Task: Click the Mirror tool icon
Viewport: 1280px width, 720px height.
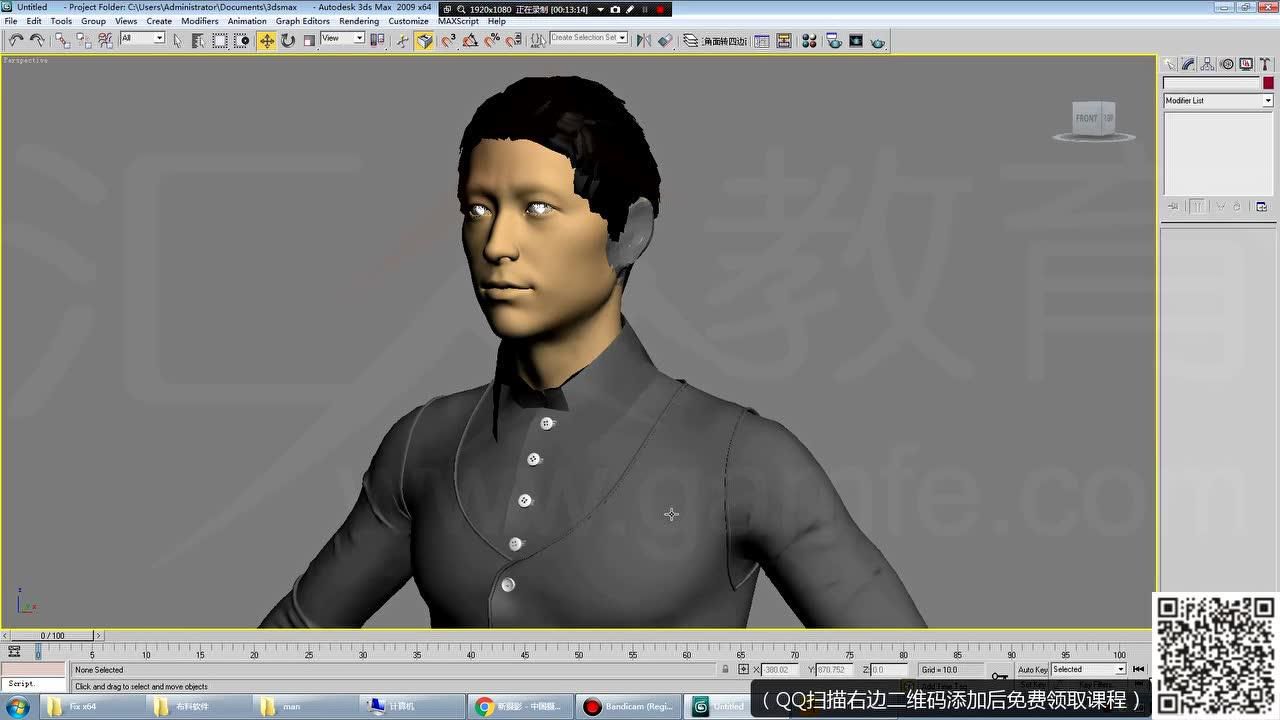Action: pyautogui.click(x=644, y=41)
